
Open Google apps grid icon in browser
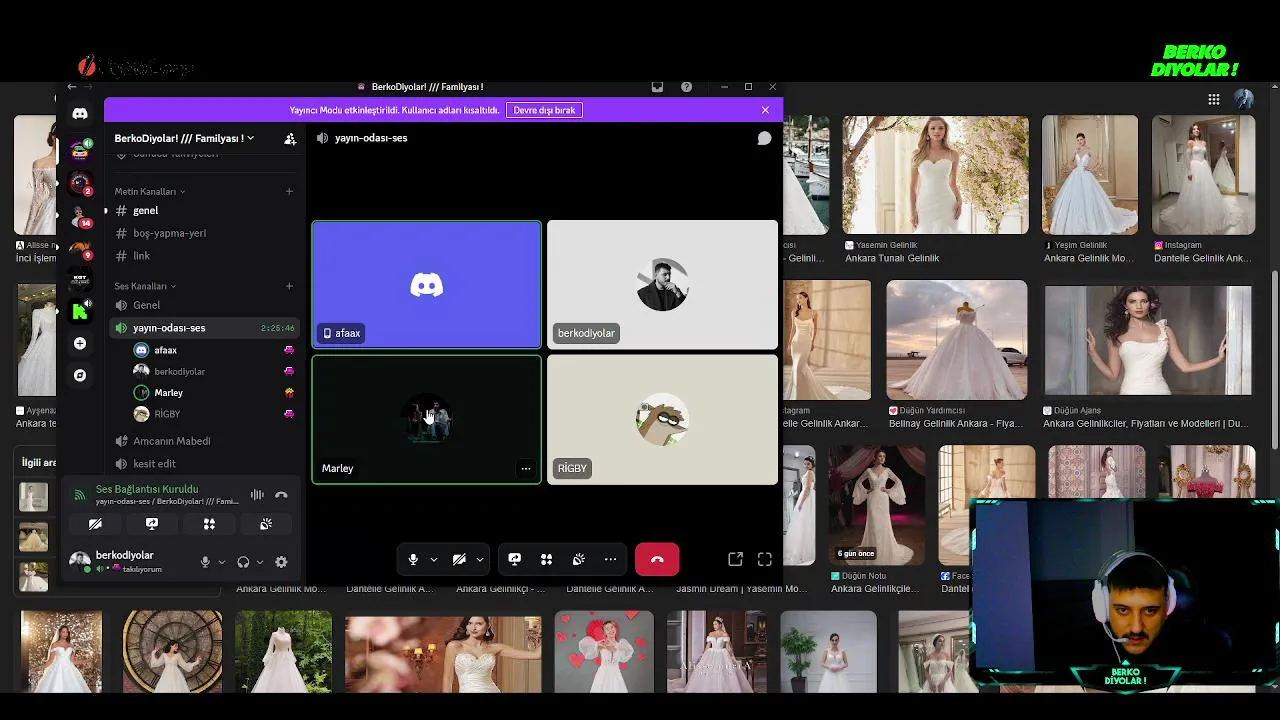point(1213,99)
